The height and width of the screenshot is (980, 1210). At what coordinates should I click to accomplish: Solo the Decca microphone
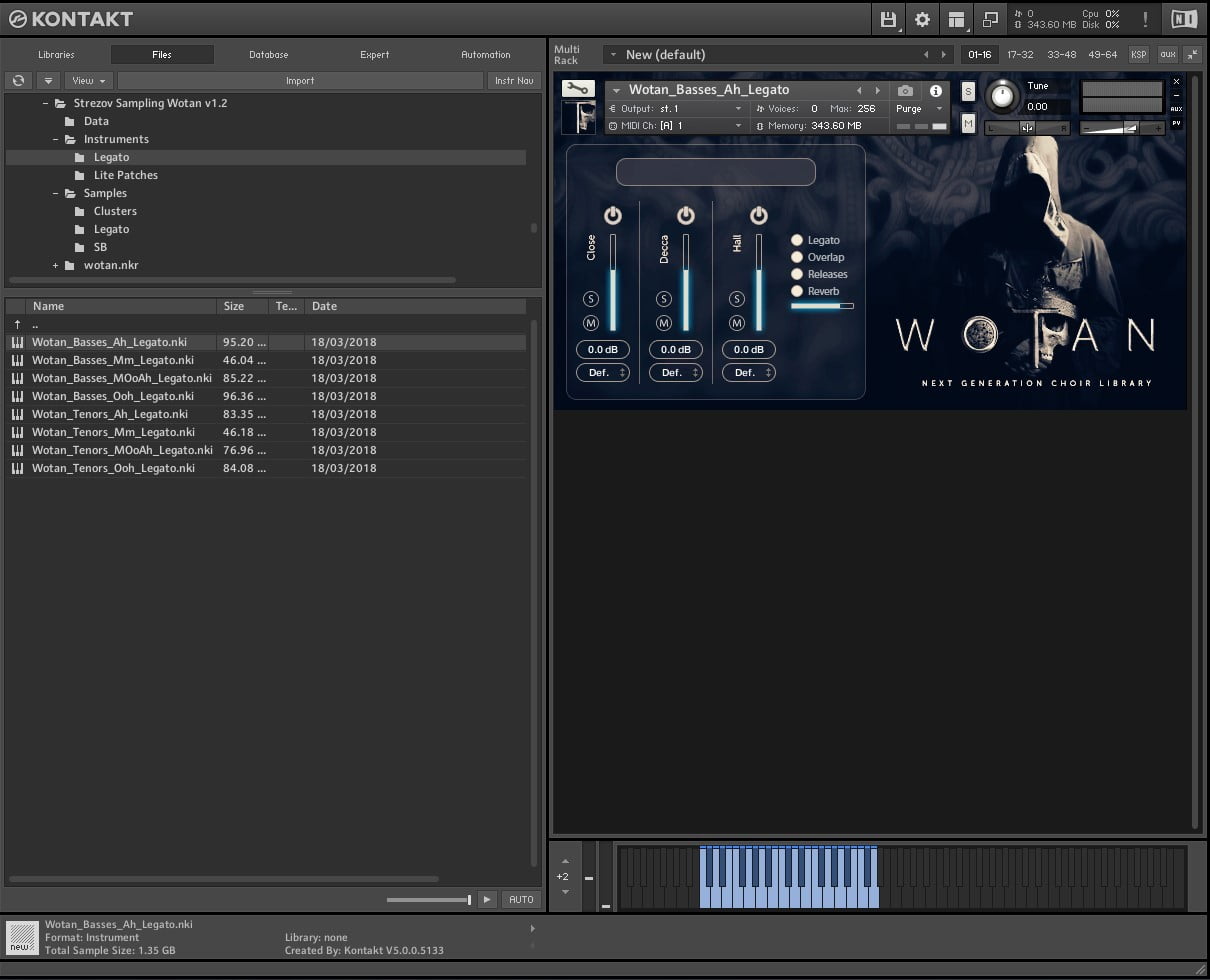tap(664, 299)
